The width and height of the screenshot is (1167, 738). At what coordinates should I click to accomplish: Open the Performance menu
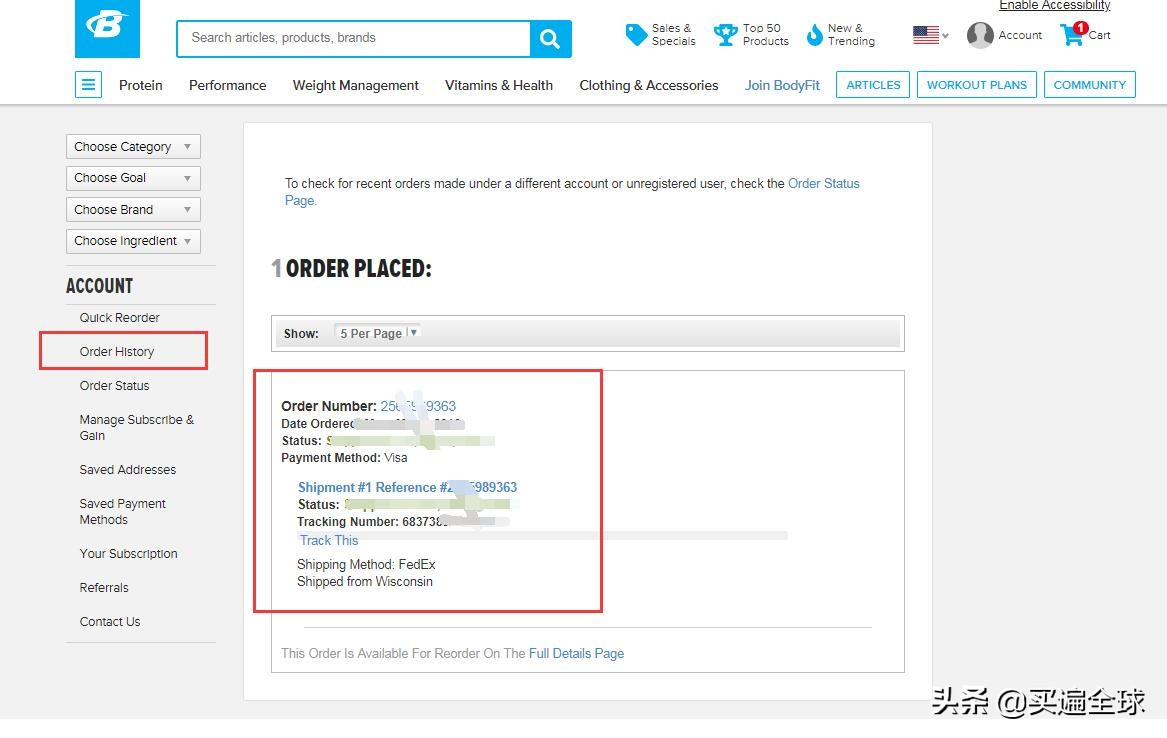(228, 86)
